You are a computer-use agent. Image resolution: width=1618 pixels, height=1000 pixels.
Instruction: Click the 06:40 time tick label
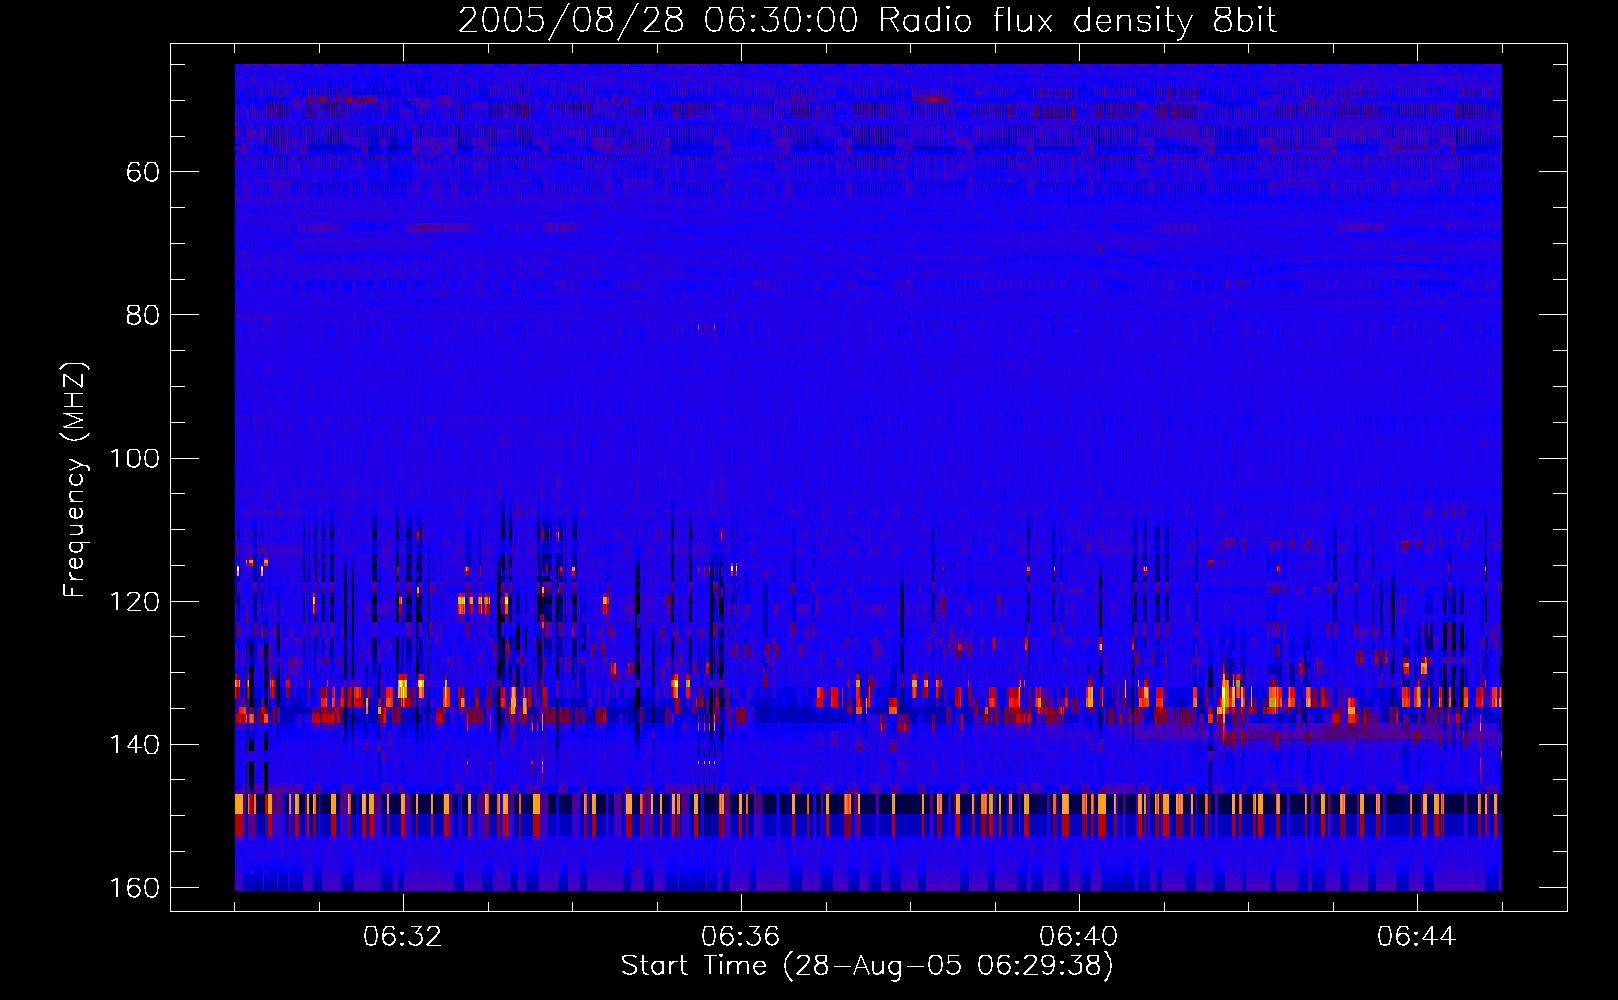click(x=1079, y=937)
